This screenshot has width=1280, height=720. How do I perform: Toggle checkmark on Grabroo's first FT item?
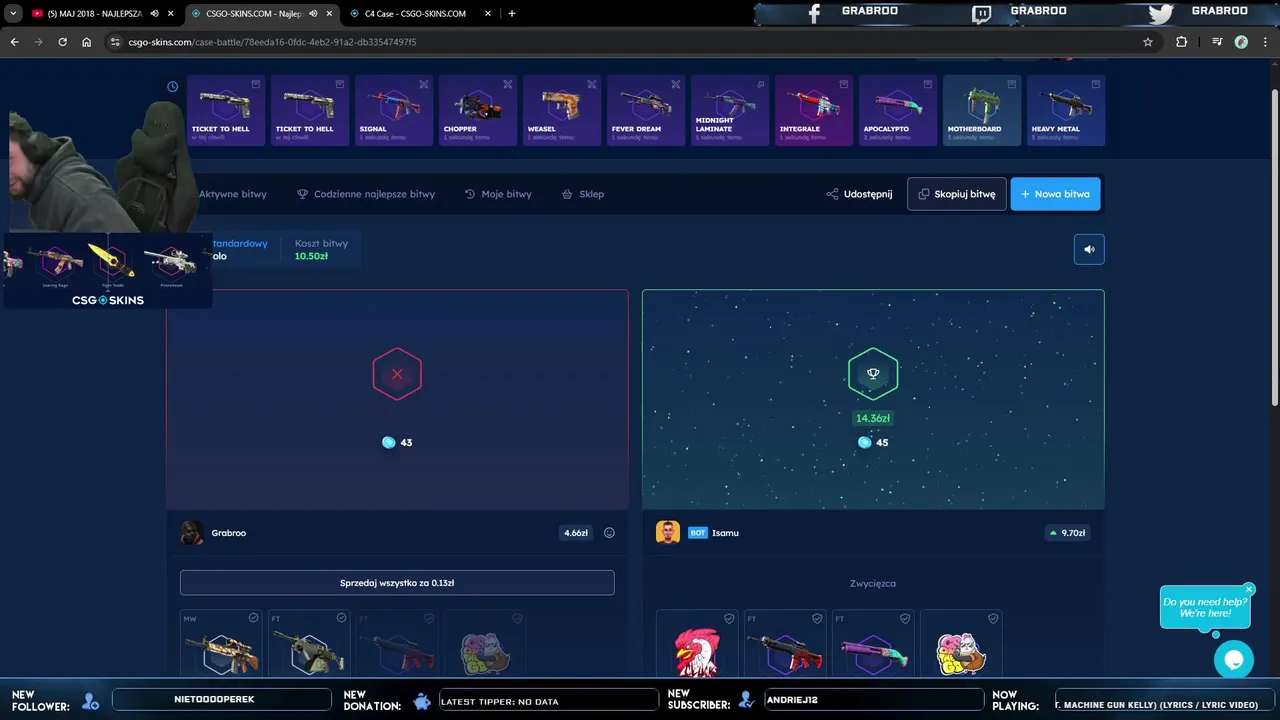pyautogui.click(x=341, y=619)
